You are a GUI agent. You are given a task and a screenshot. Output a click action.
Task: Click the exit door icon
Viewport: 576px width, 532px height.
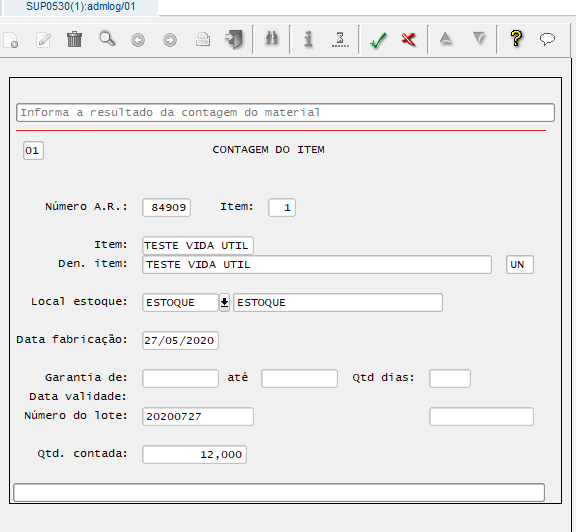pyautogui.click(x=234, y=39)
